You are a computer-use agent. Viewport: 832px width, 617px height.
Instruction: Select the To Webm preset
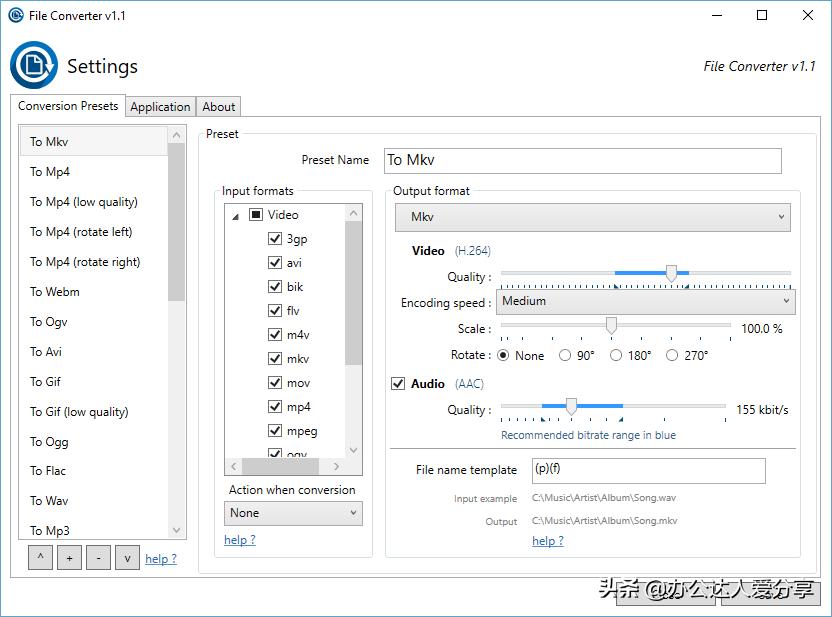tap(55, 292)
